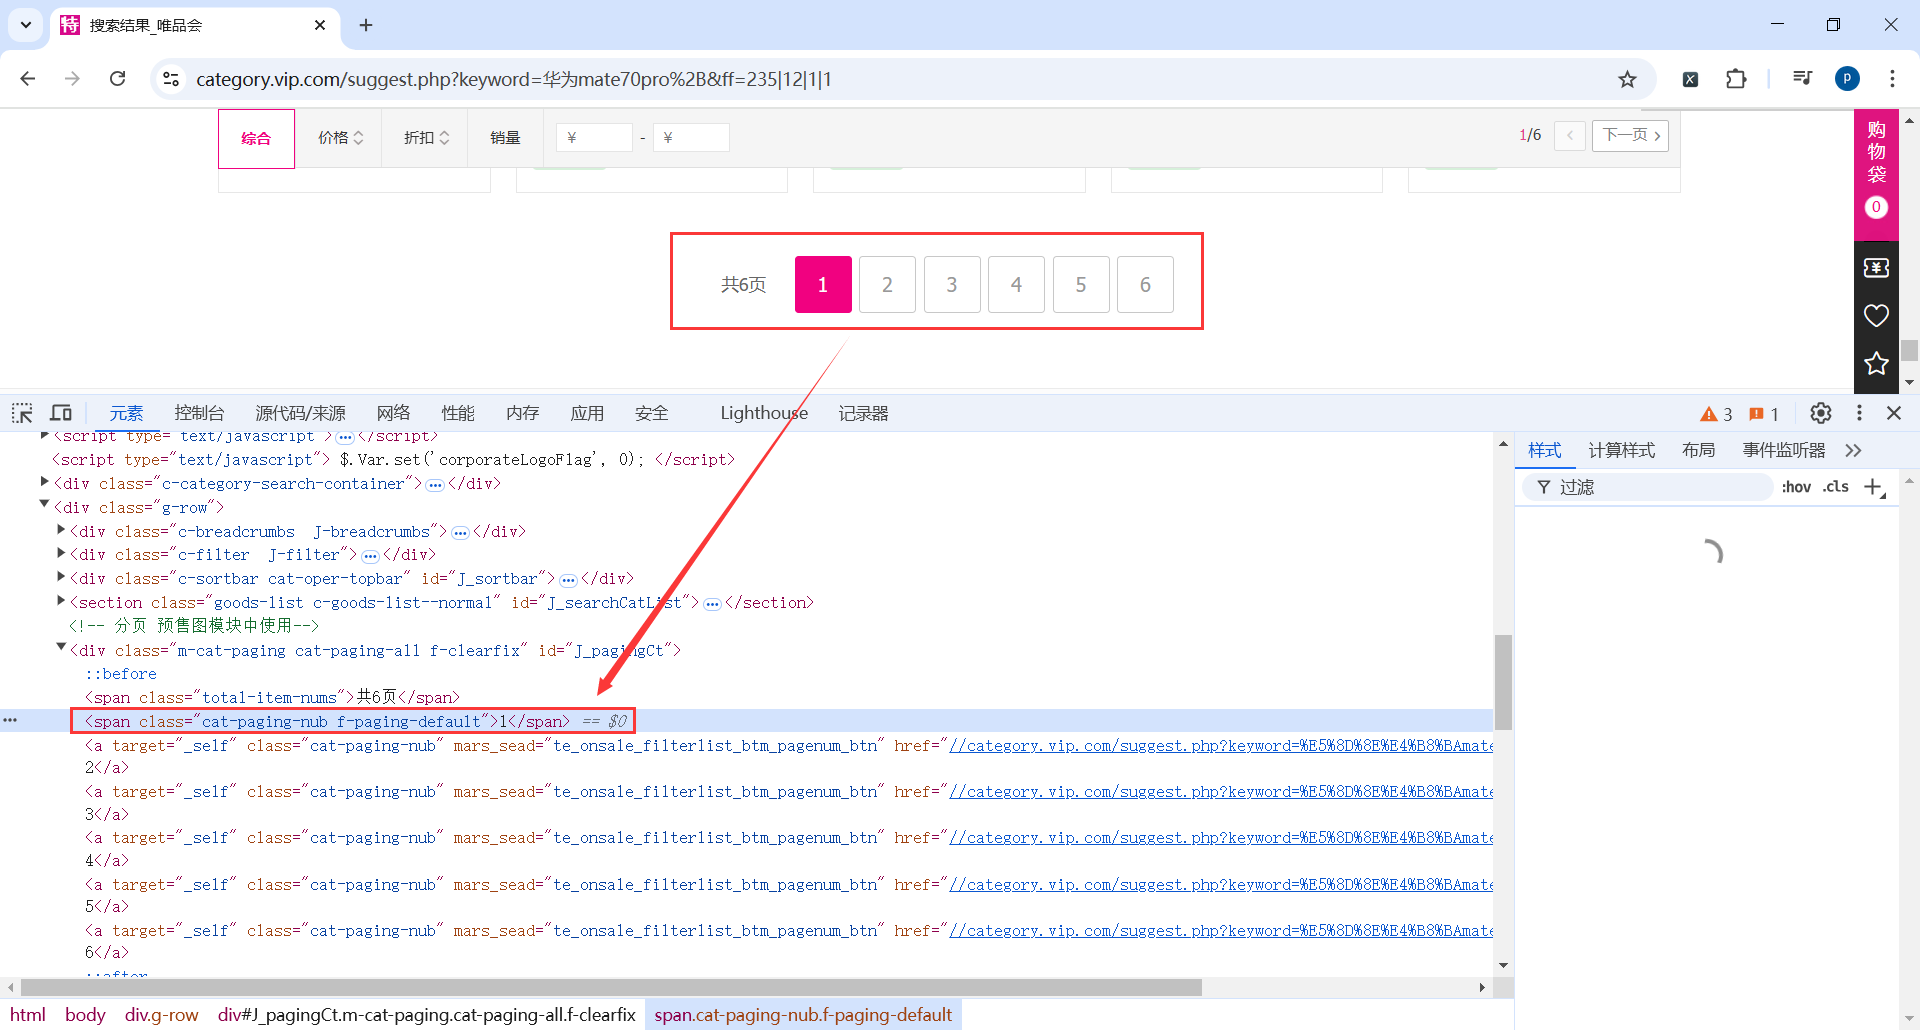Switch to the 网络 DevTools tab
This screenshot has height=1030, width=1920.
coord(394,413)
